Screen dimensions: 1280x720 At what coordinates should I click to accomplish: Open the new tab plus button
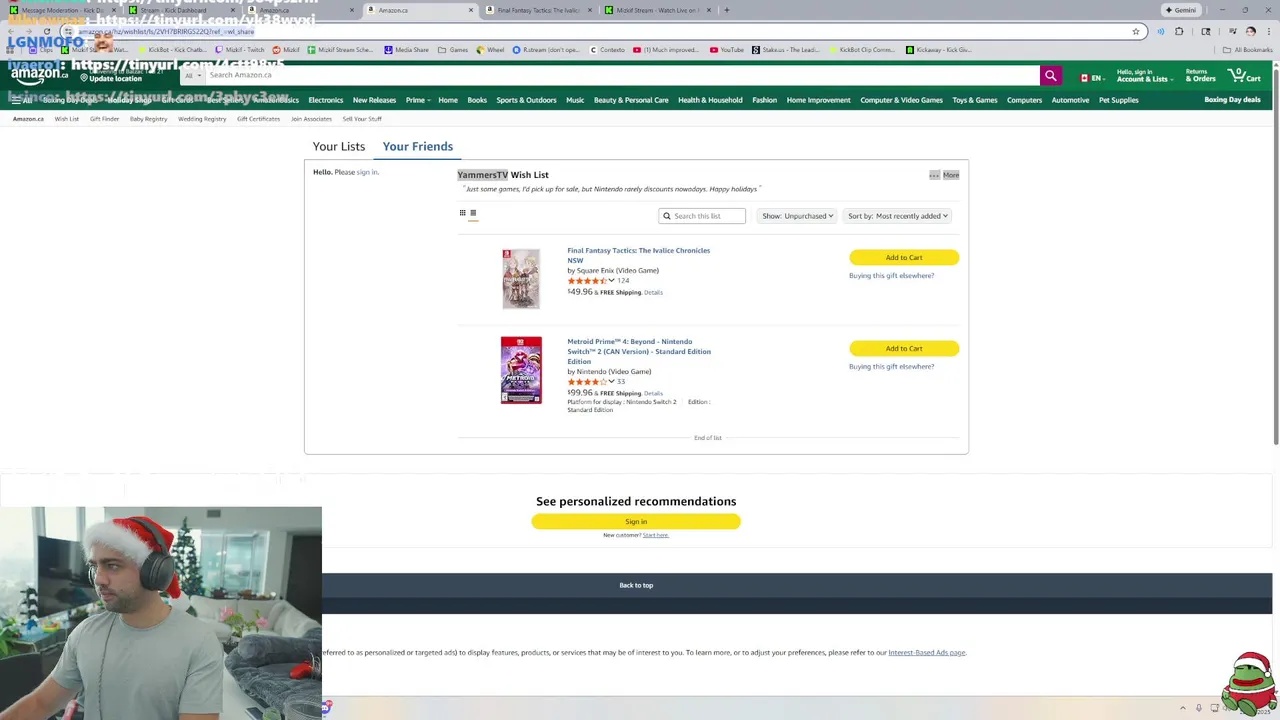point(726,10)
